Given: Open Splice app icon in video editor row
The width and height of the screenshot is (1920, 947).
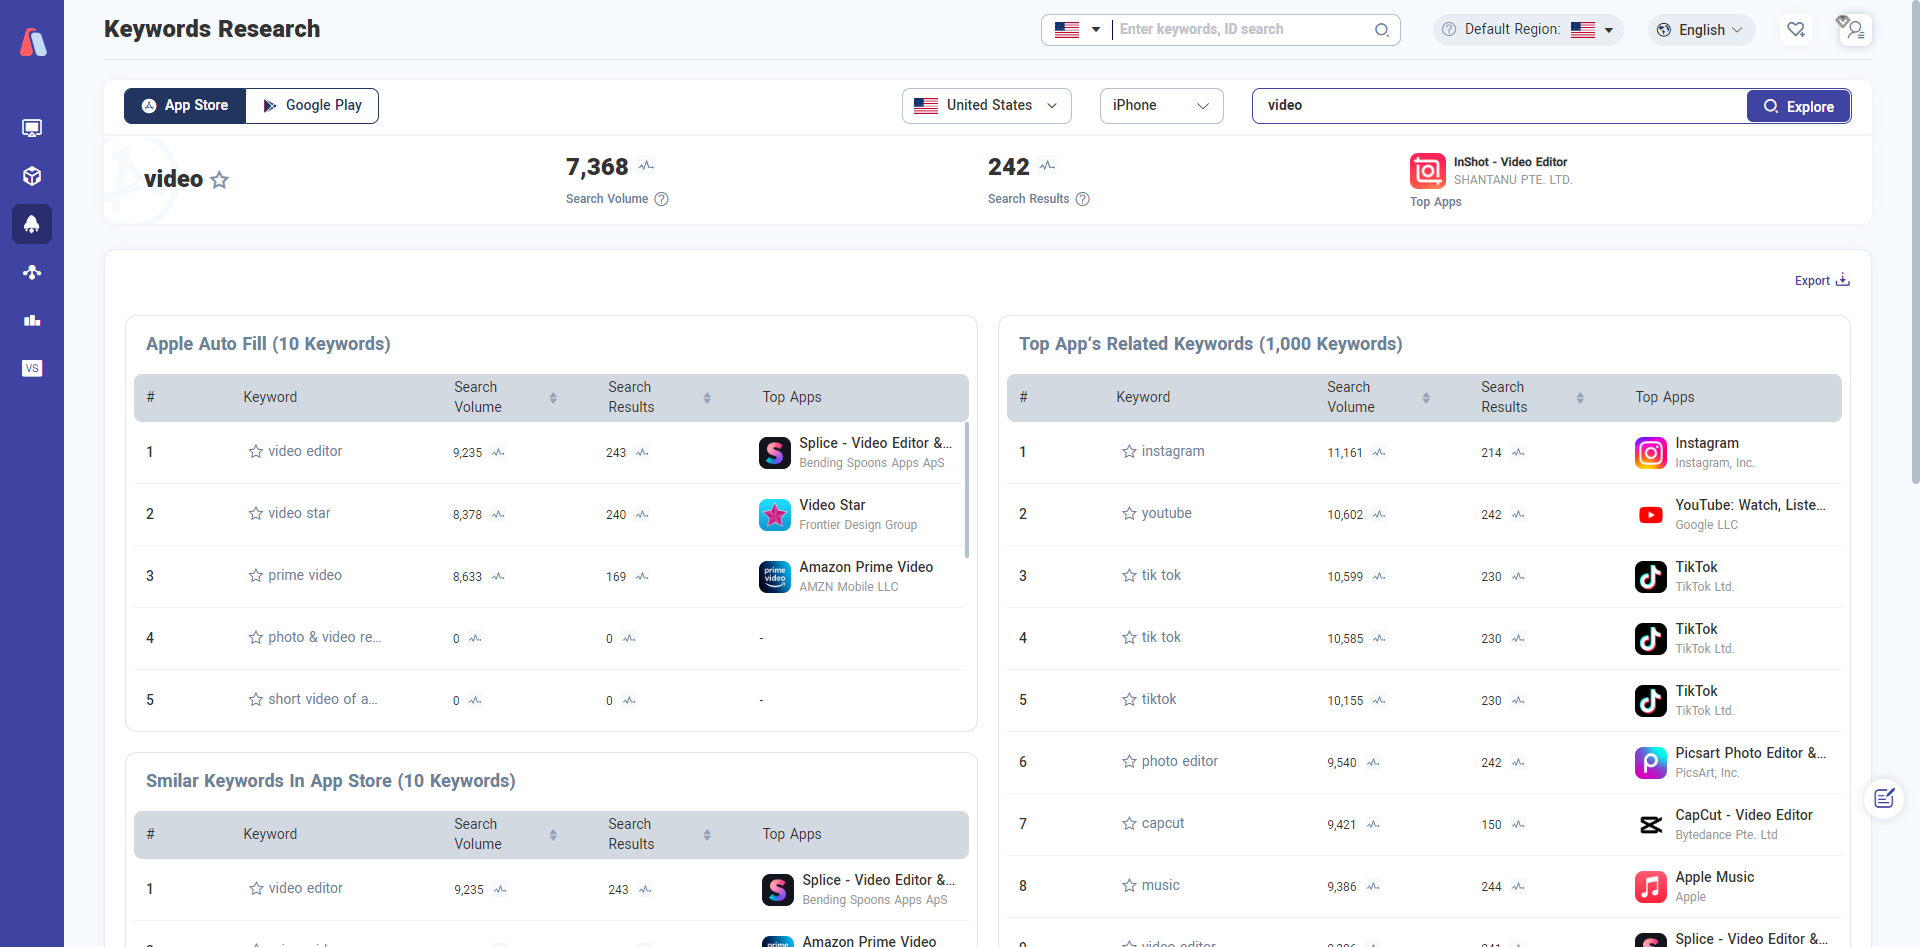Looking at the screenshot, I should (x=775, y=453).
